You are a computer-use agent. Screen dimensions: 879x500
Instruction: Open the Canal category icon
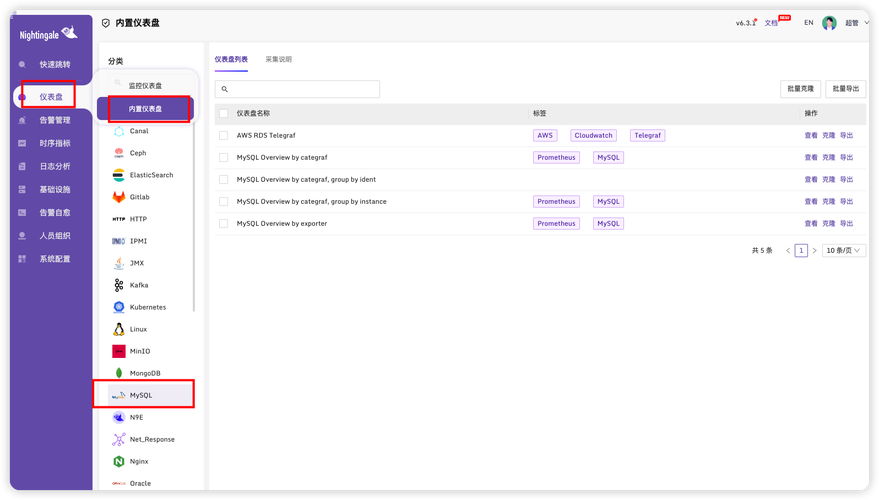[x=119, y=131]
